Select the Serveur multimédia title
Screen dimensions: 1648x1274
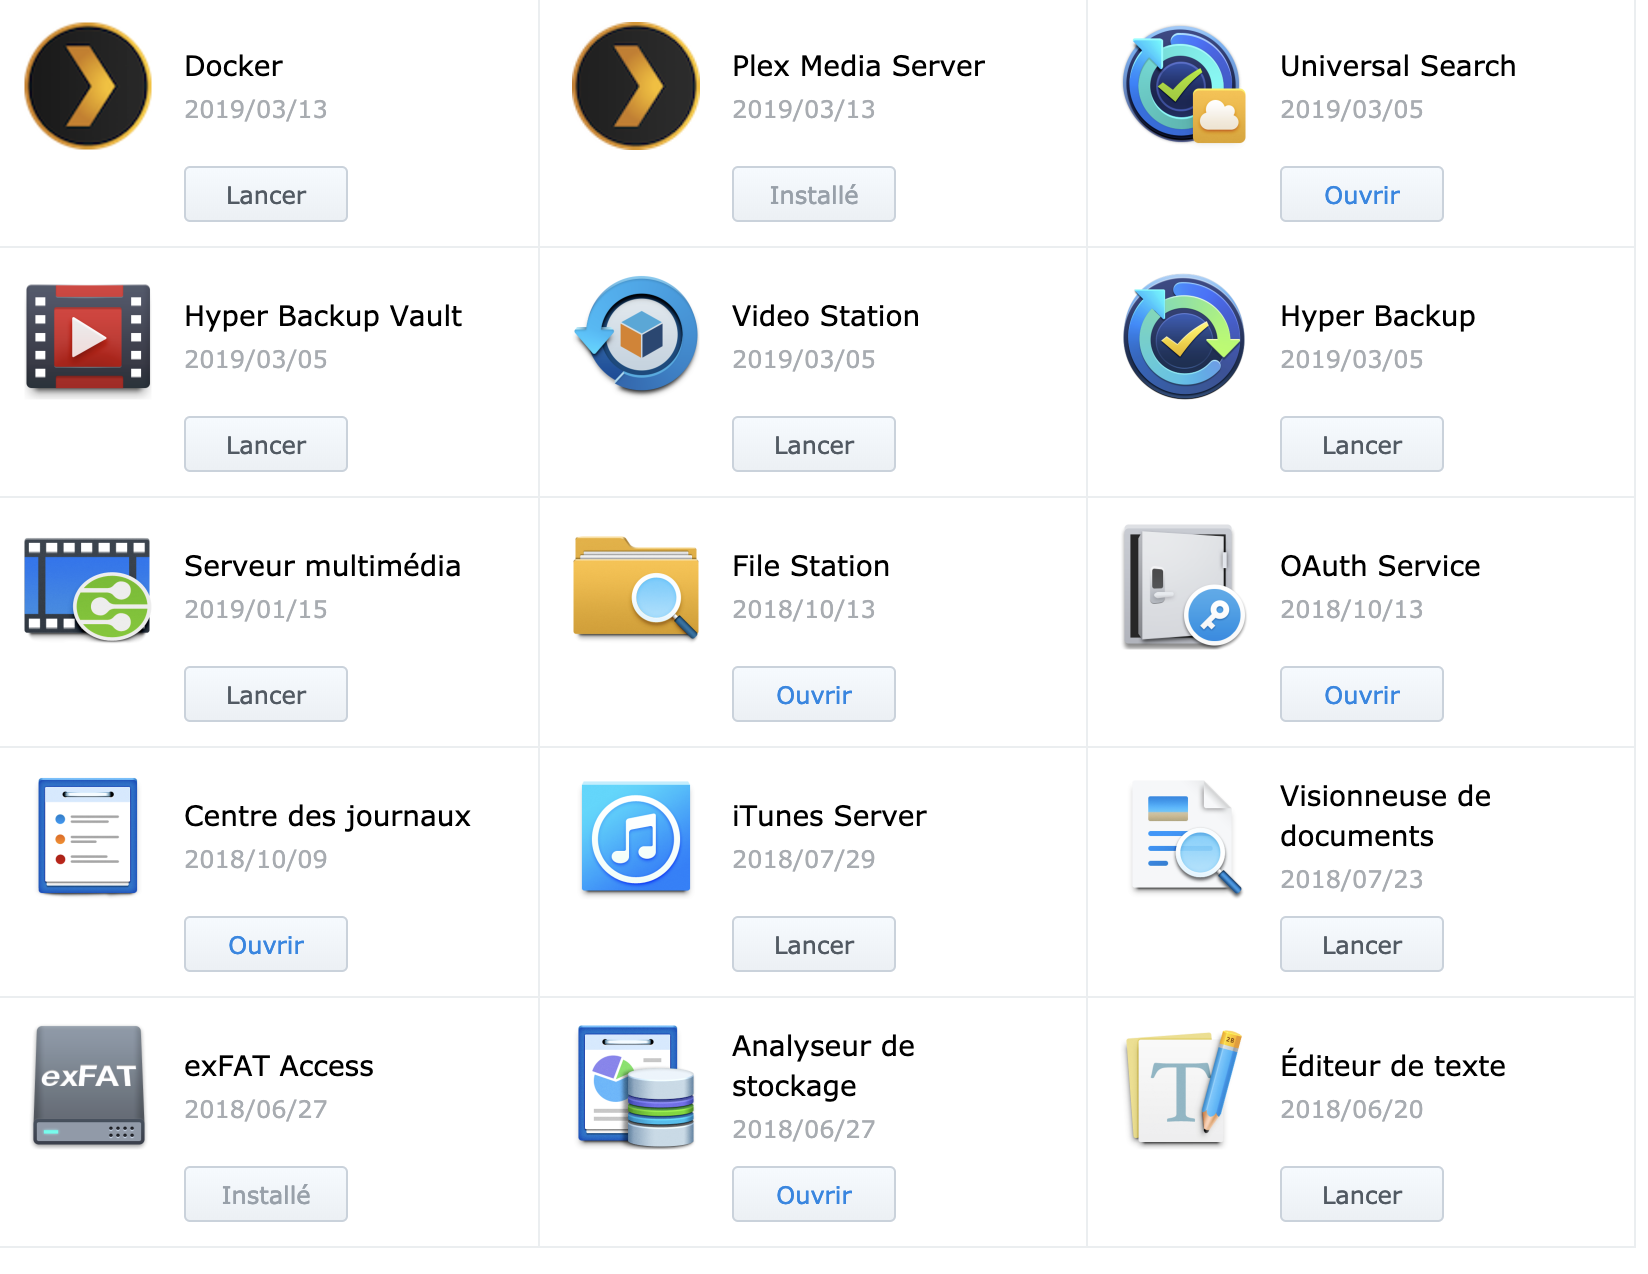pyautogui.click(x=322, y=566)
